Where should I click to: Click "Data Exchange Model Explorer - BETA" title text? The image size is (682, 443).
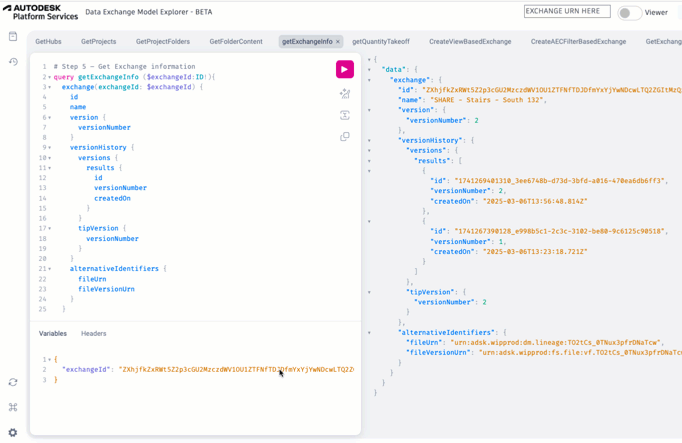click(x=149, y=12)
